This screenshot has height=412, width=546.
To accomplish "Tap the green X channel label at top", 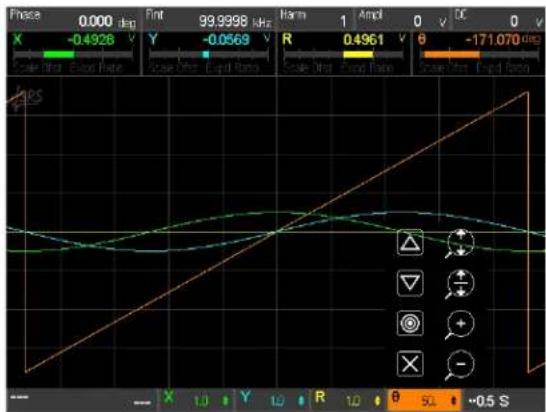I will click(x=18, y=39).
